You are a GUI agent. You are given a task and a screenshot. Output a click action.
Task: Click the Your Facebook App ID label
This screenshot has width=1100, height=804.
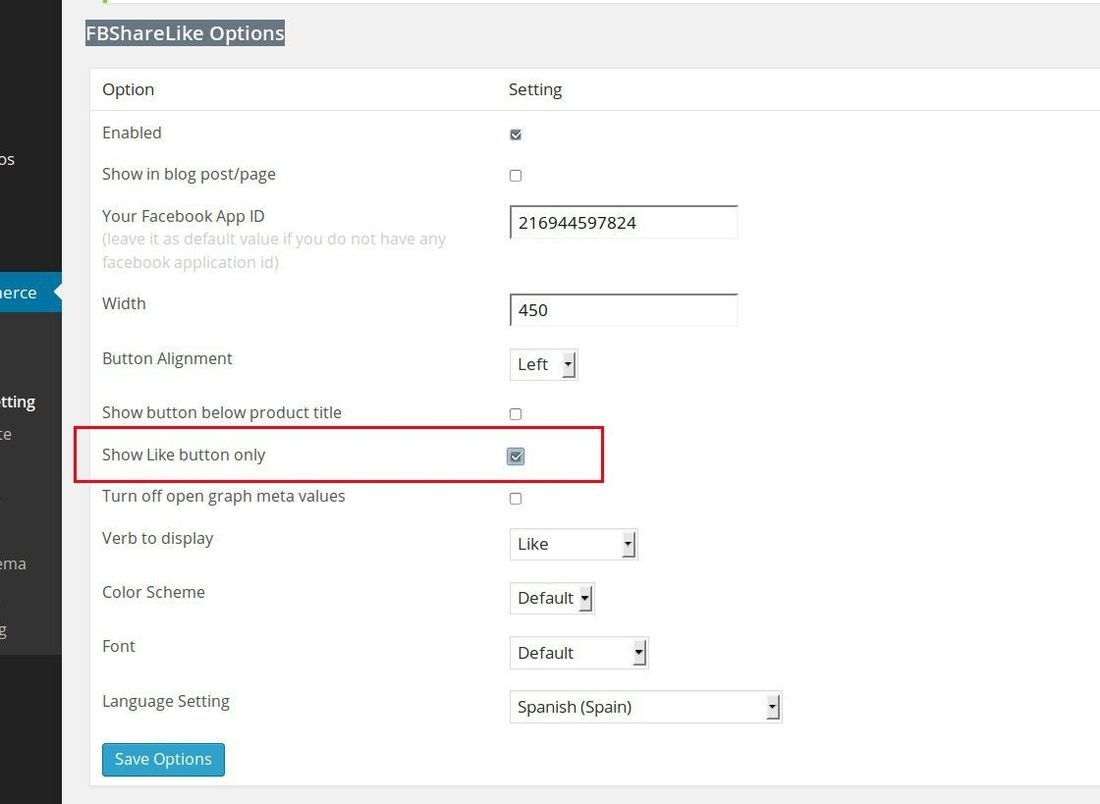click(183, 216)
